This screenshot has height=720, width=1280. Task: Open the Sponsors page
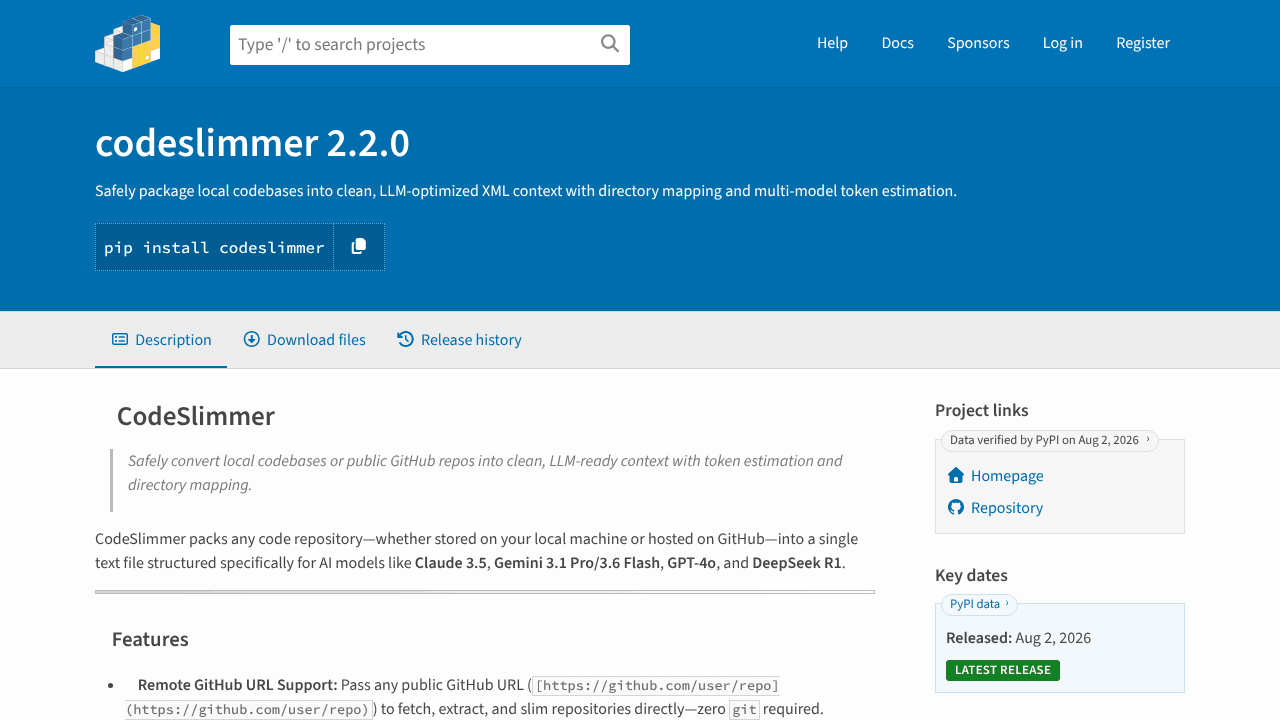tap(978, 43)
